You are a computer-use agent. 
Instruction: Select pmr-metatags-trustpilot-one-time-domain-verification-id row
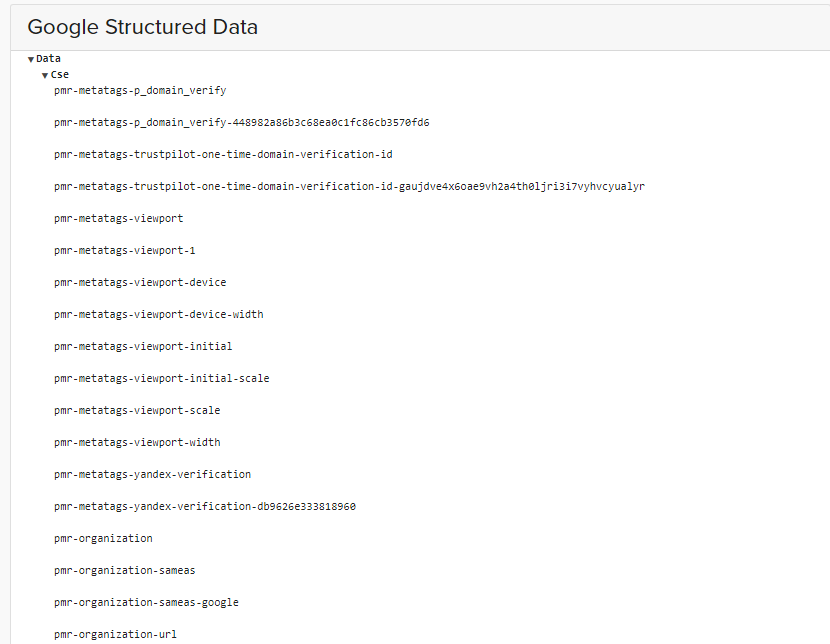coord(223,155)
